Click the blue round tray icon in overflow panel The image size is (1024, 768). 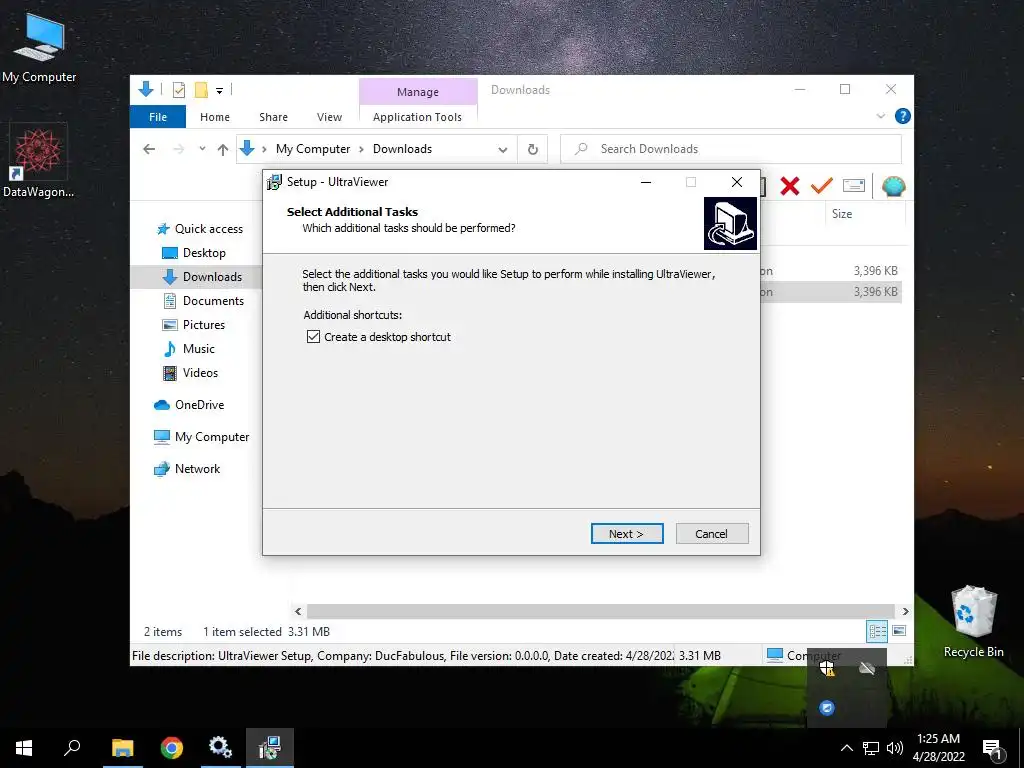click(827, 707)
